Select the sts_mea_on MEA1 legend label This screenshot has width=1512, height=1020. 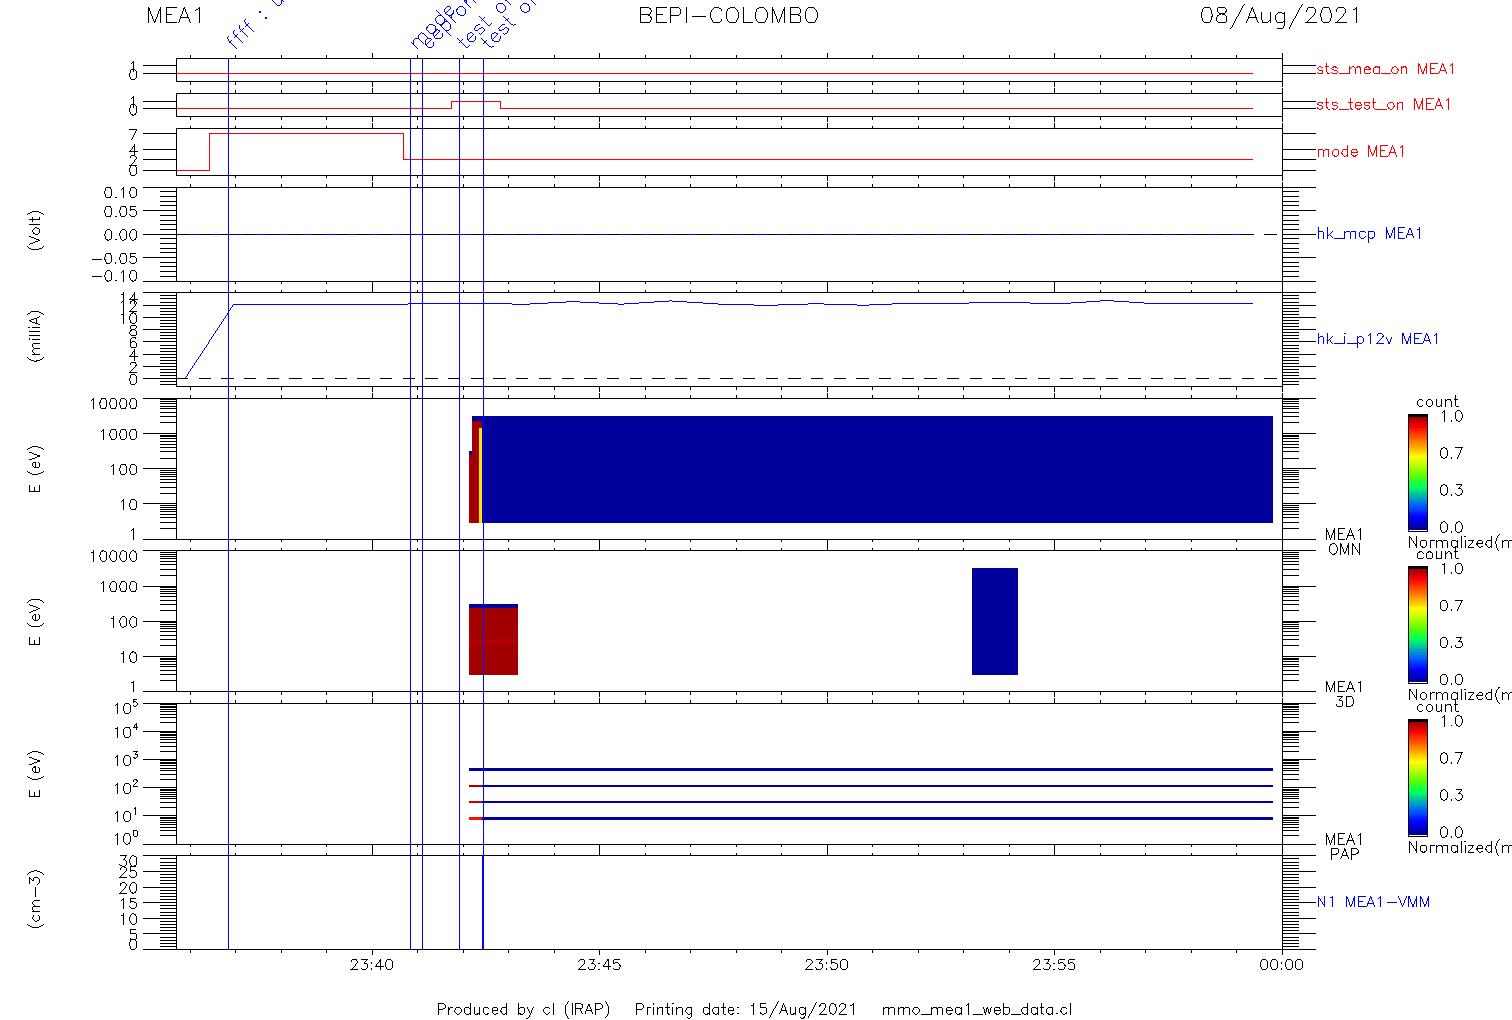(1386, 69)
